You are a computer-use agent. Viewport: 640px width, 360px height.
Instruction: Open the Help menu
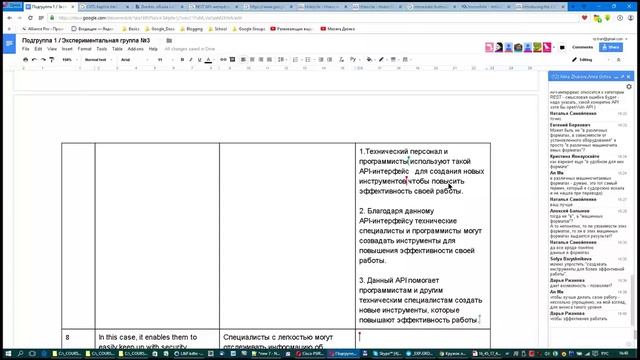pos(153,49)
